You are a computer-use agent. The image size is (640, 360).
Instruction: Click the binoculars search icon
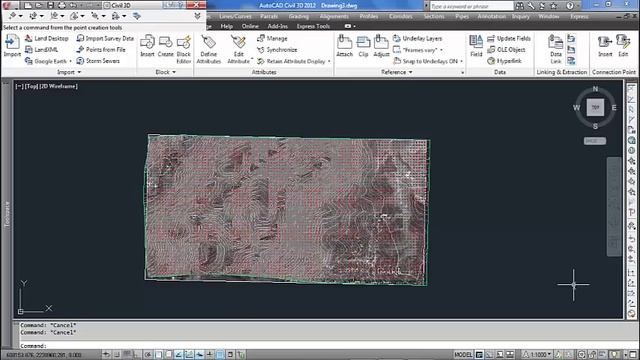pyautogui.click(x=520, y=6)
